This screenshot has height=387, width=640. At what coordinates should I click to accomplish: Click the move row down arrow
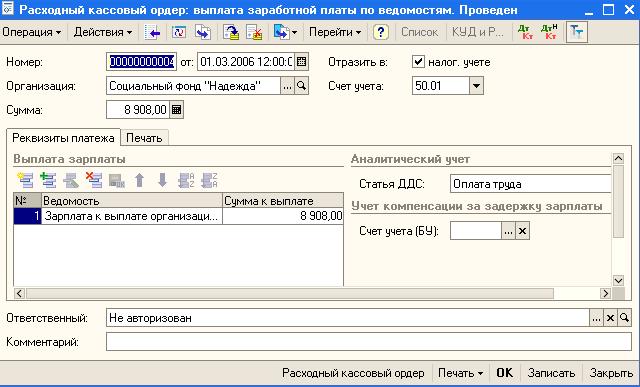point(162,180)
